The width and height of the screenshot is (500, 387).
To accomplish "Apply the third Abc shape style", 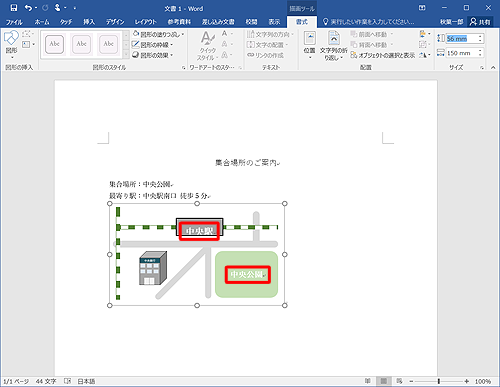I will click(x=108, y=44).
